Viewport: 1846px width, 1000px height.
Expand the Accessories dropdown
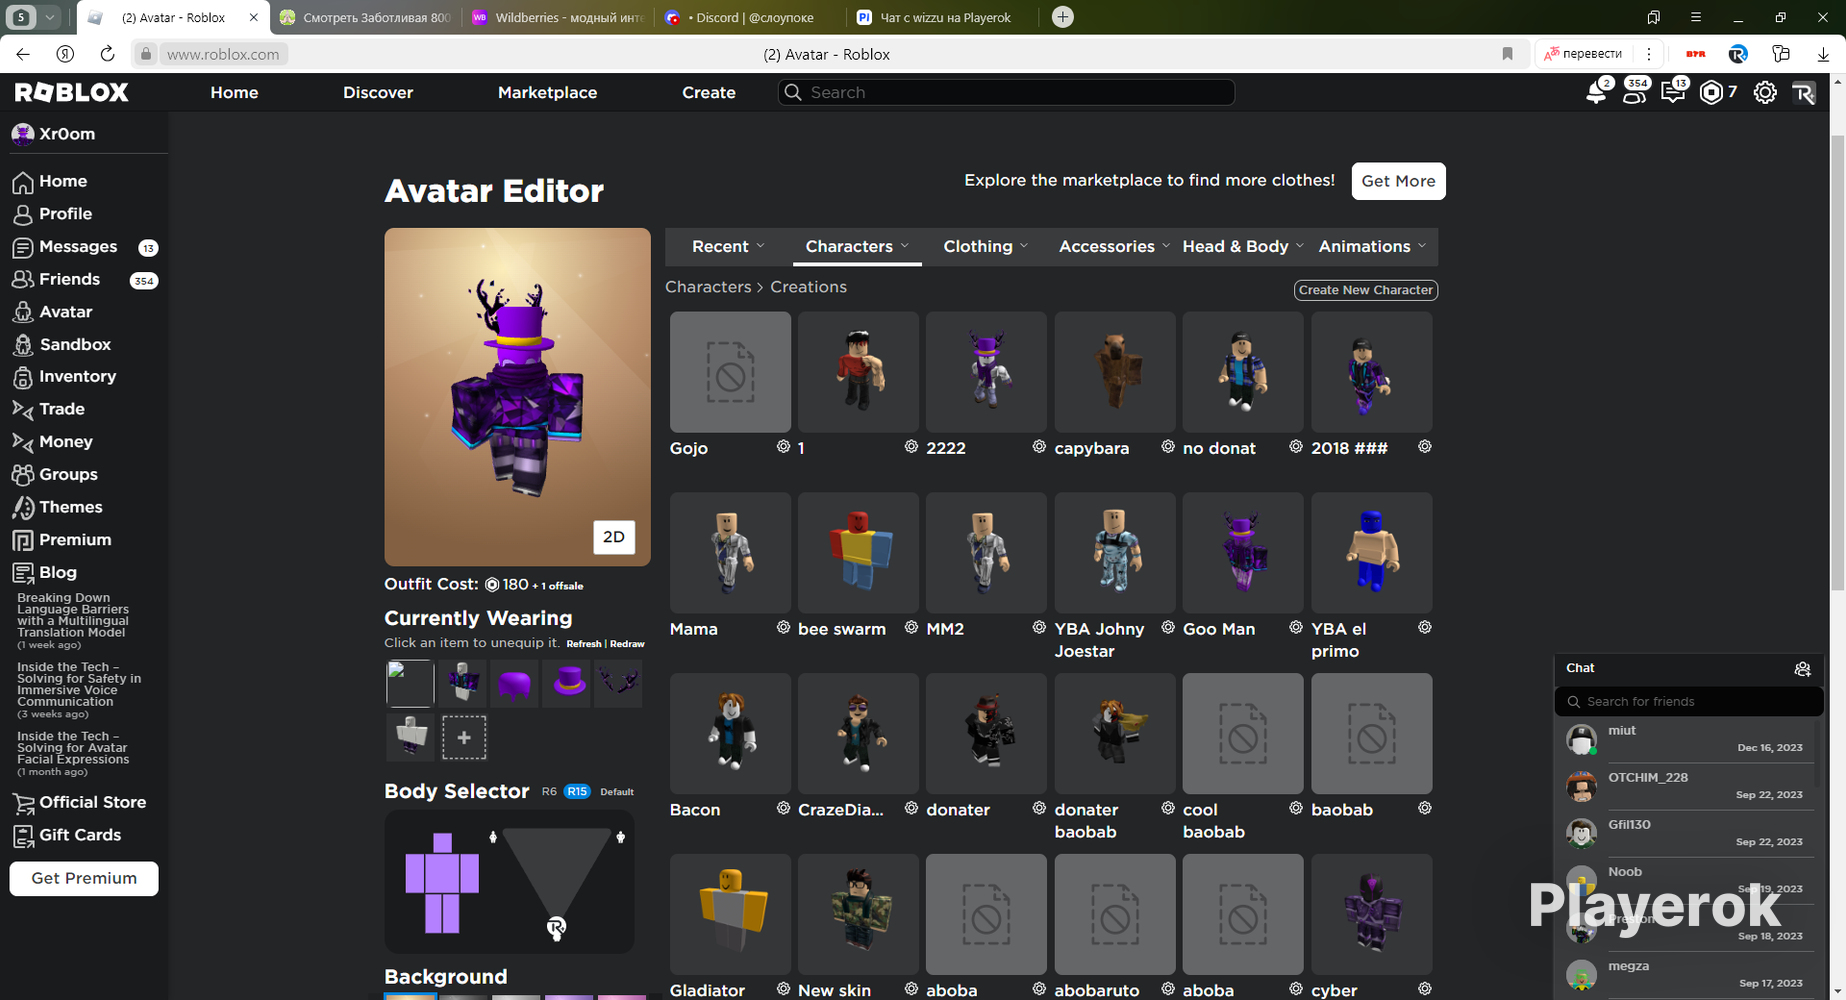(1114, 246)
